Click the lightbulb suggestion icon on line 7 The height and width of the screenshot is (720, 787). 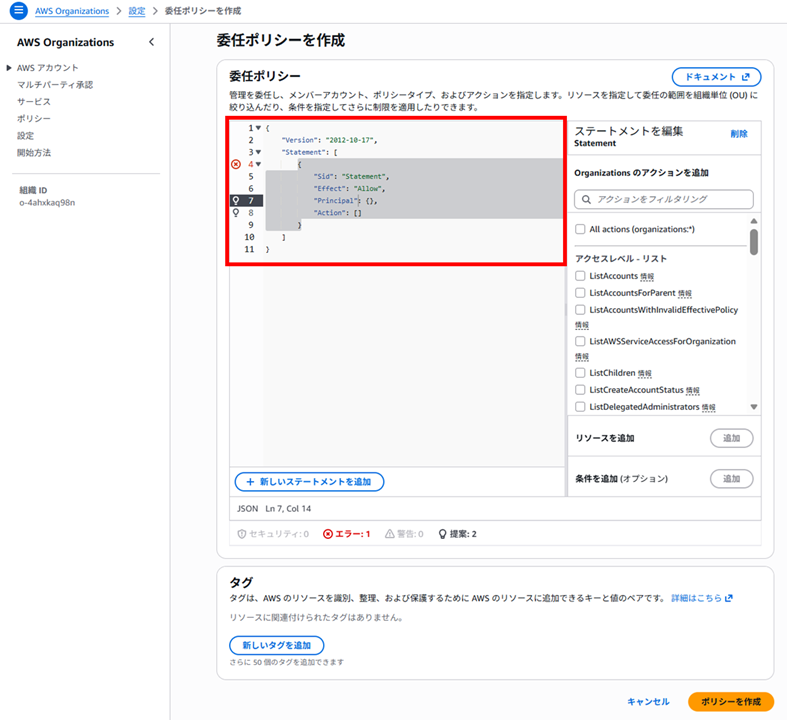pyautogui.click(x=236, y=201)
